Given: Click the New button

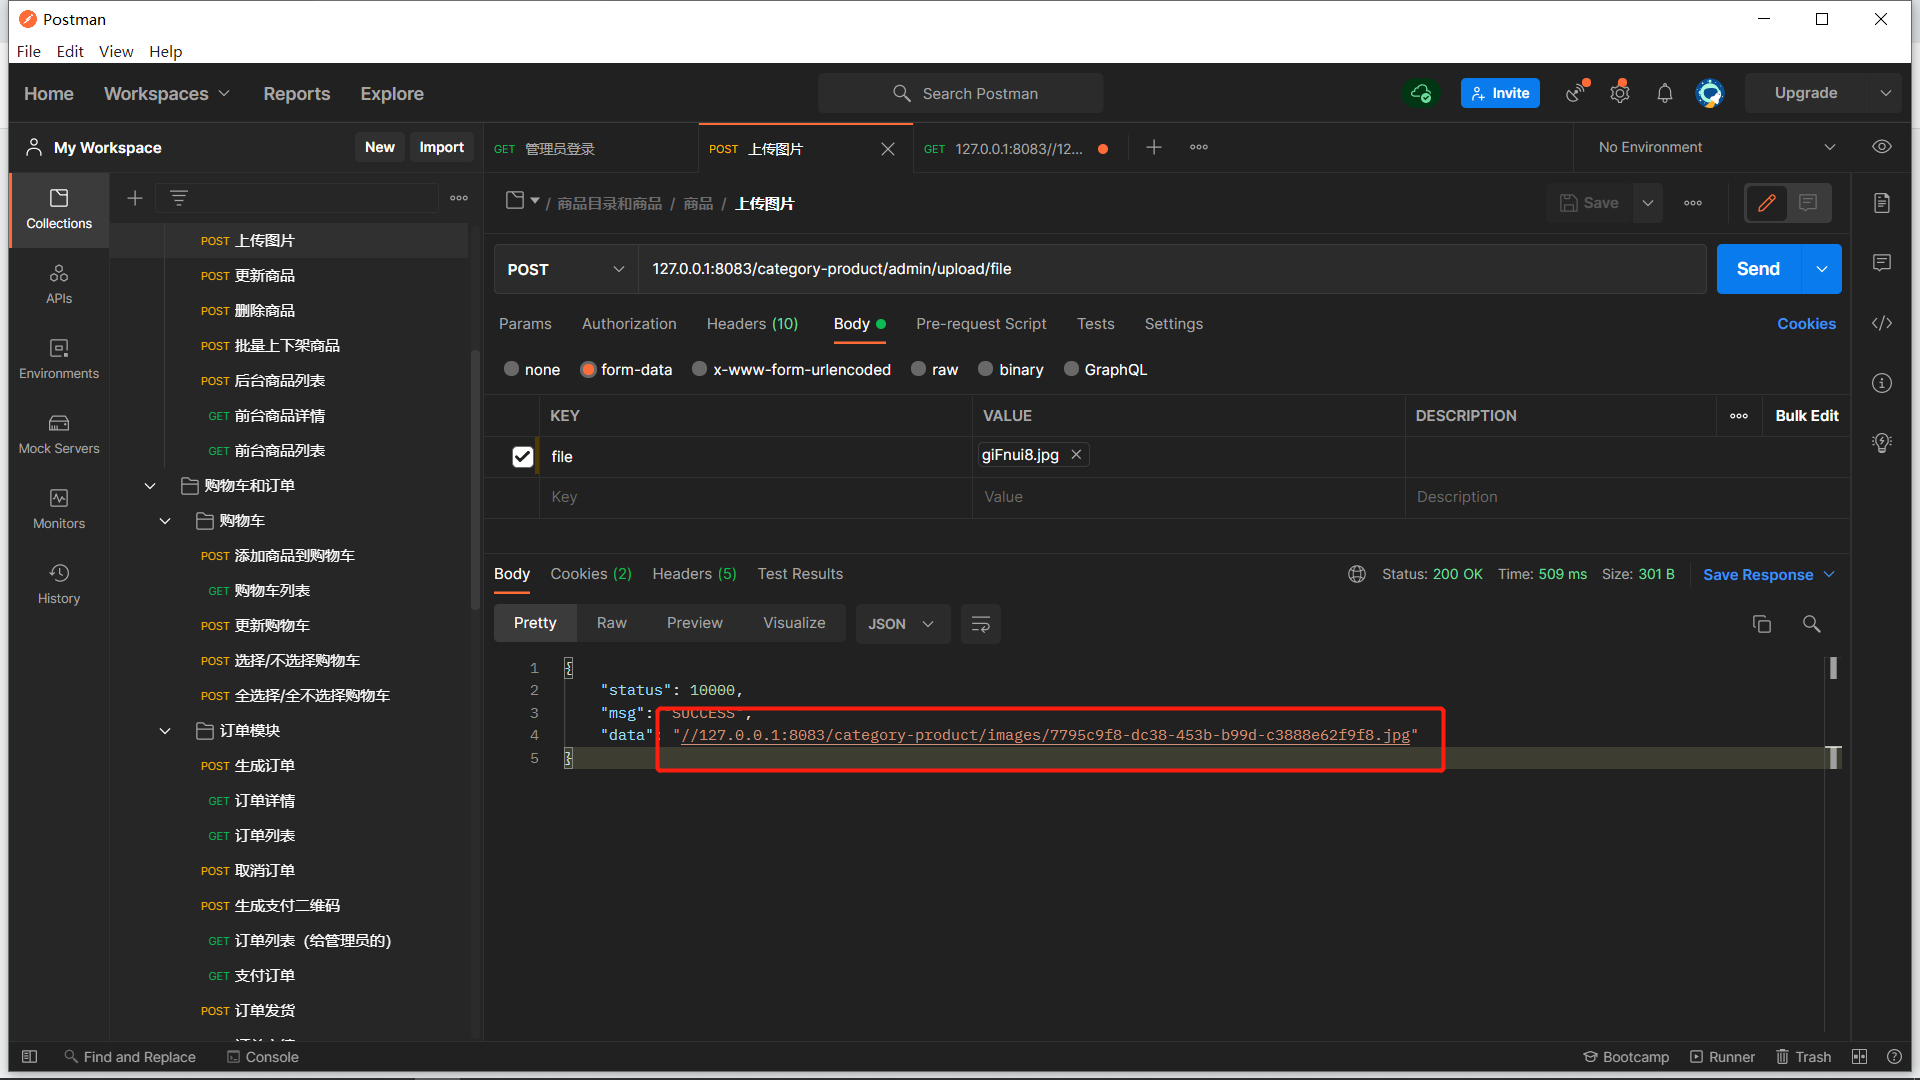Looking at the screenshot, I should pos(380,147).
